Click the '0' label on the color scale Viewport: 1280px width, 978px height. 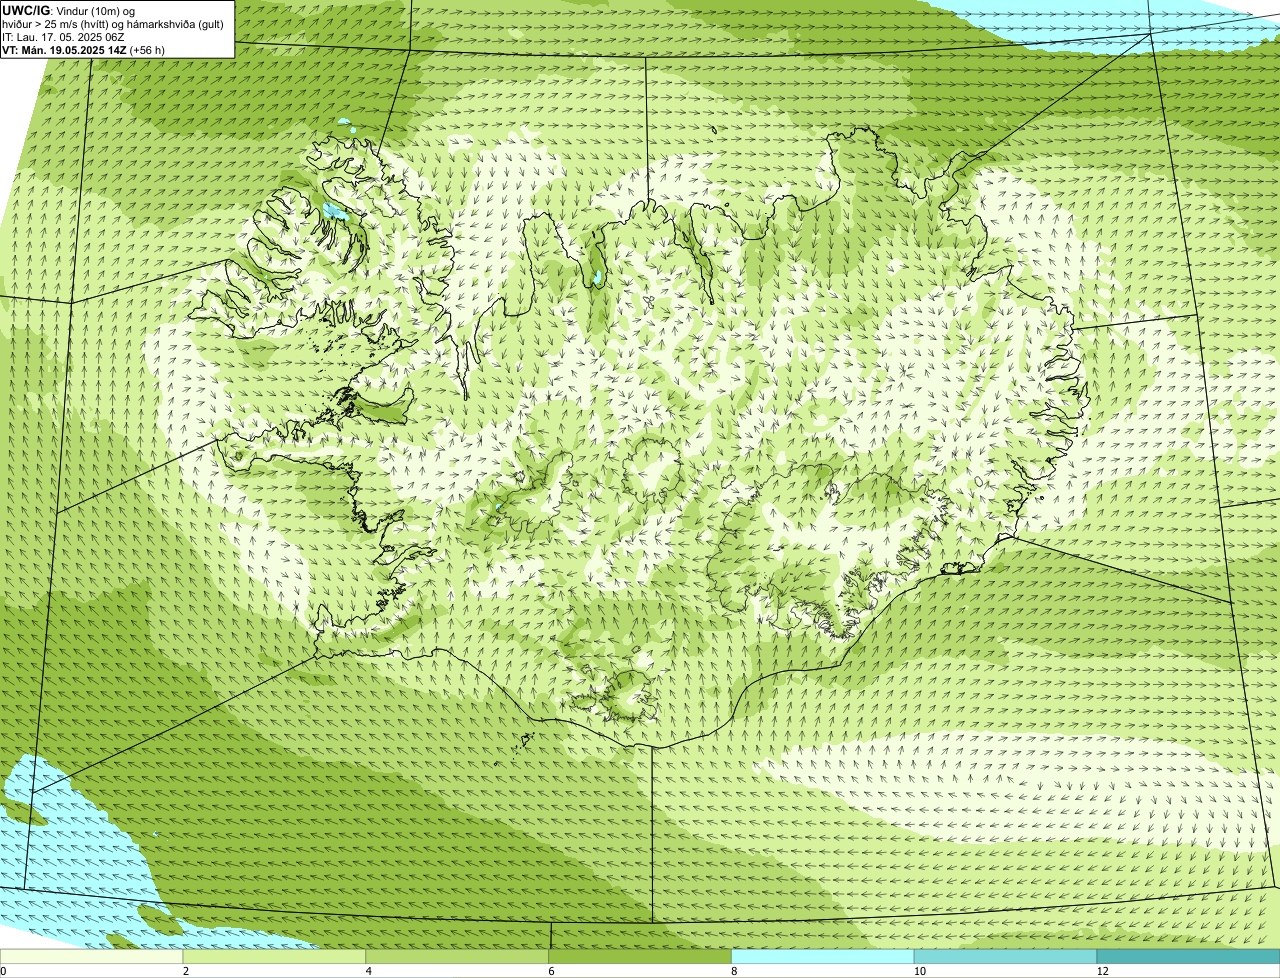(3, 971)
